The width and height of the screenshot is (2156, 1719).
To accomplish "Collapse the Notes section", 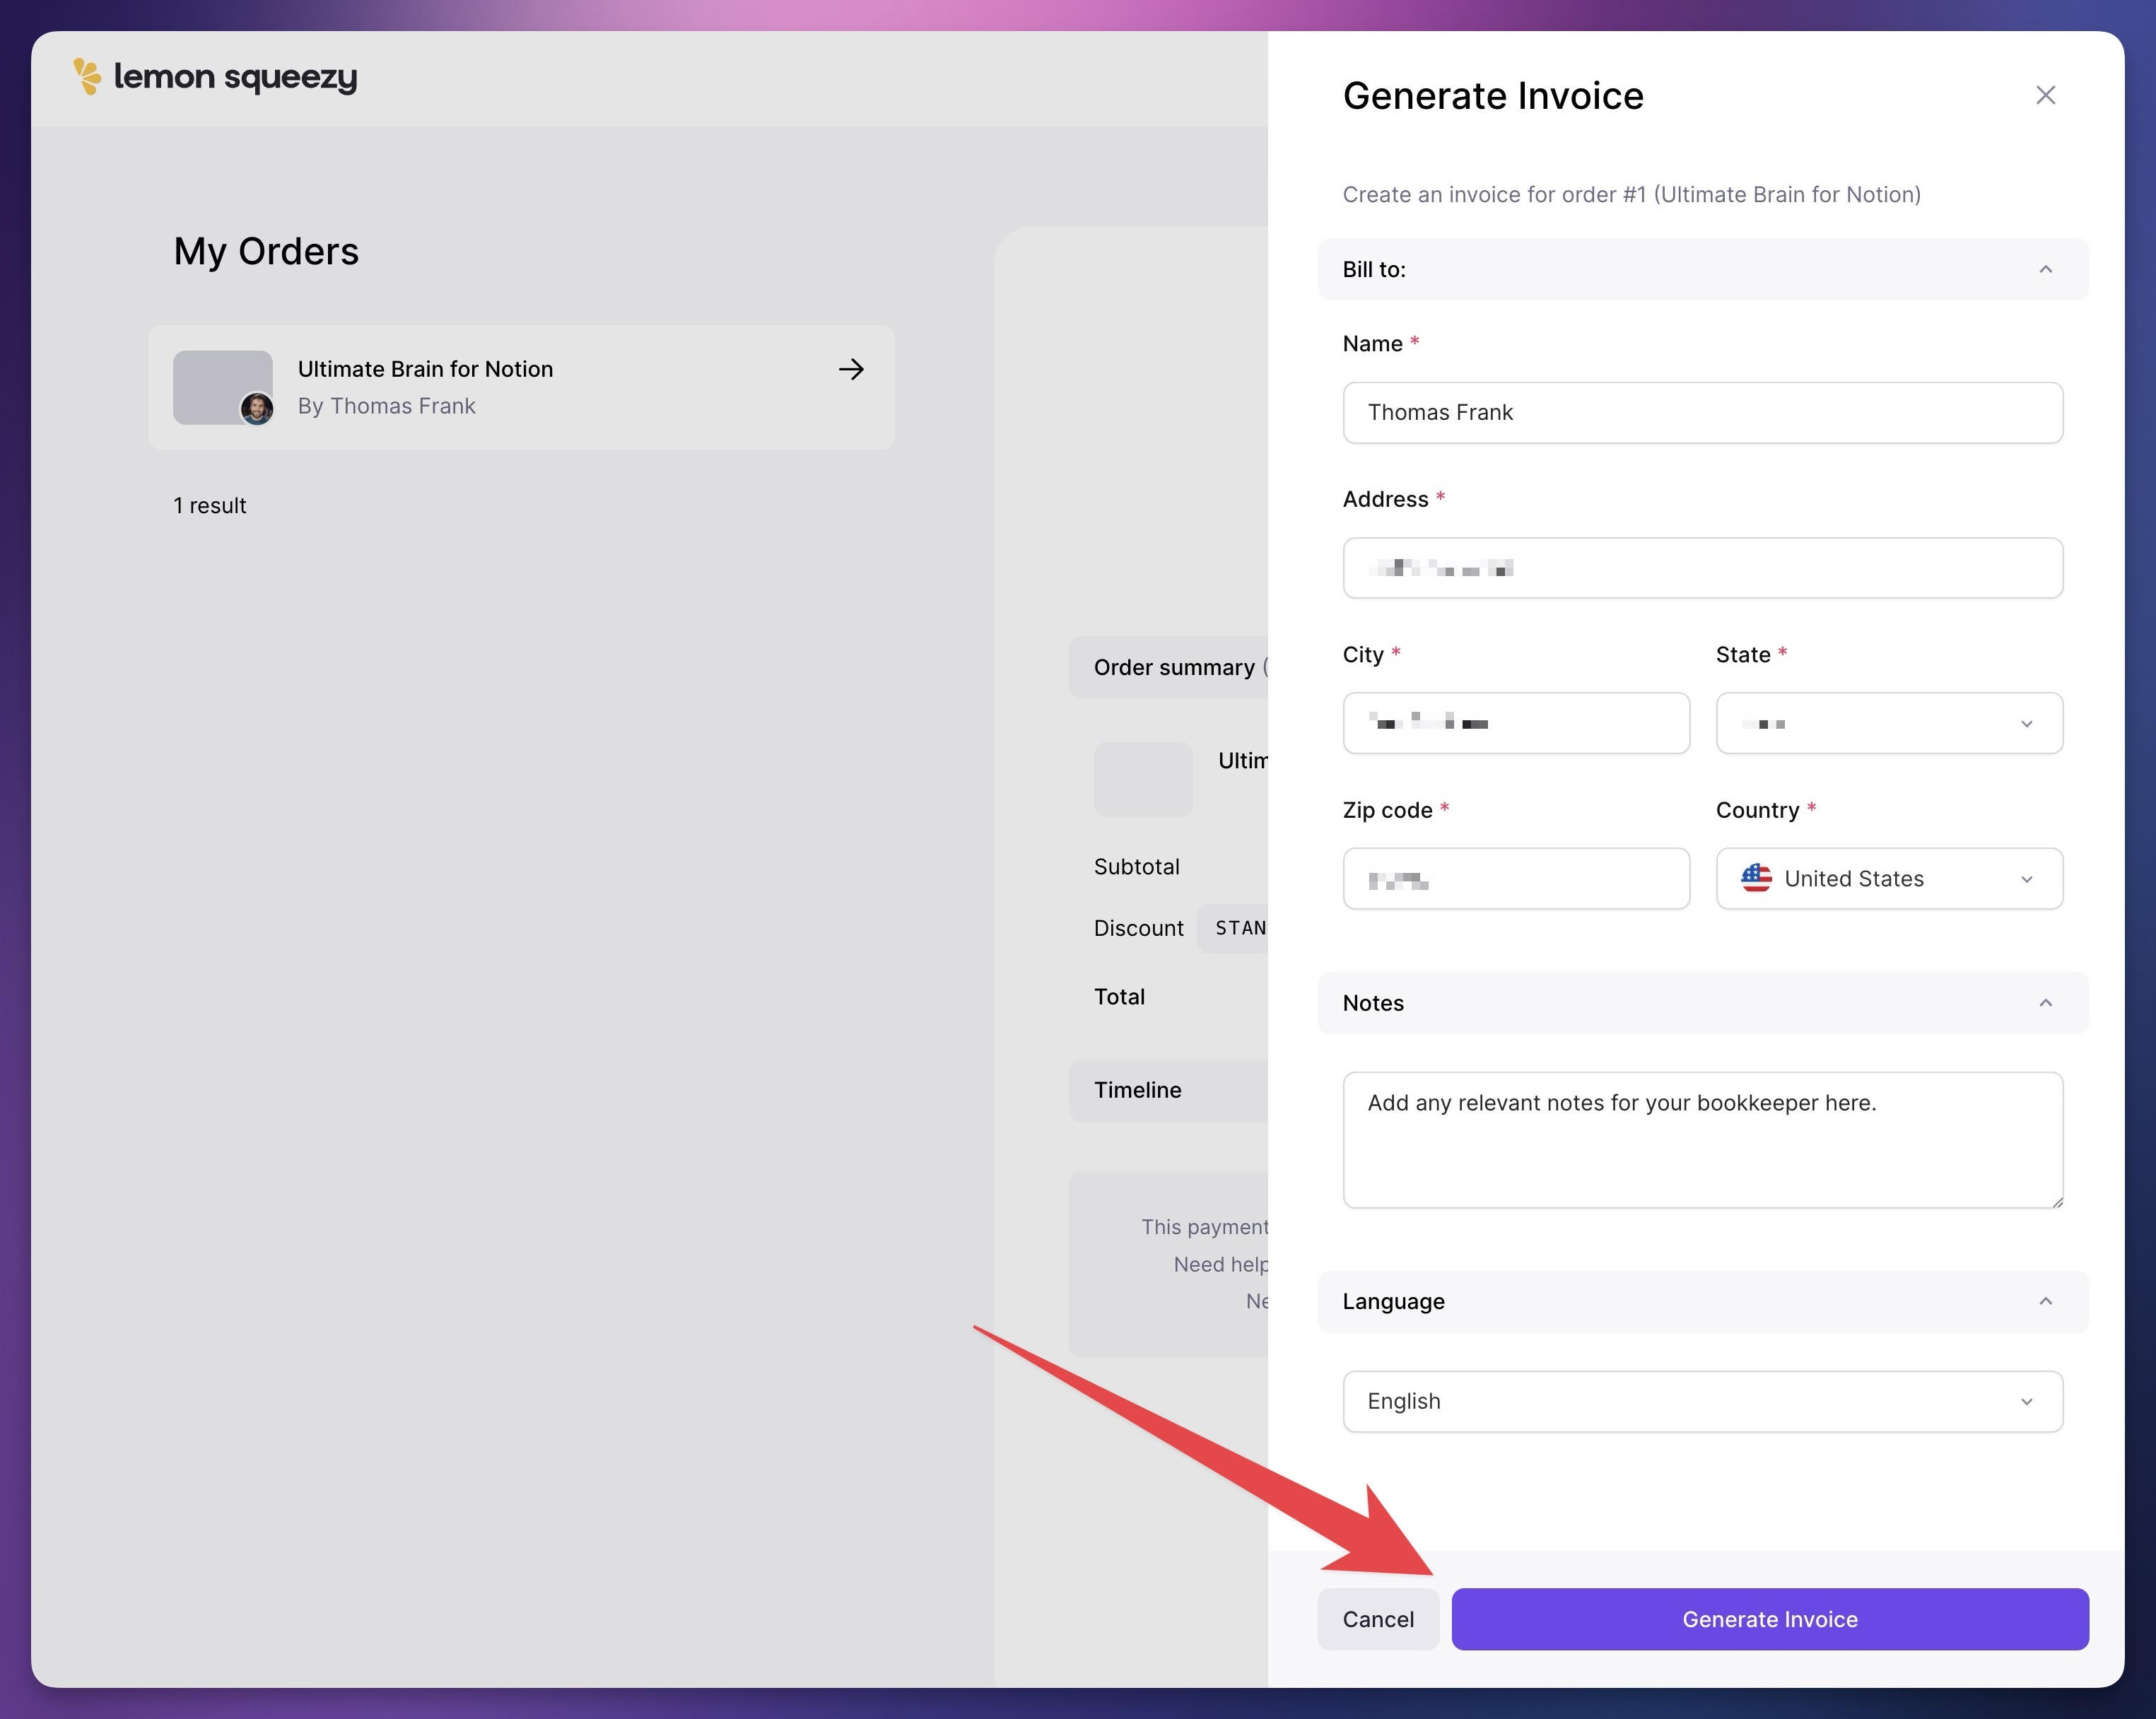I will pyautogui.click(x=2045, y=1003).
